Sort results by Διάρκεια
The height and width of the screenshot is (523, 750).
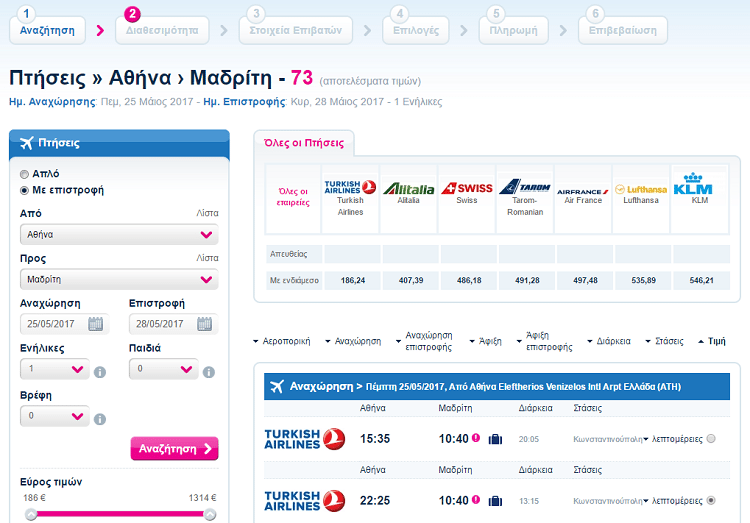(x=609, y=341)
